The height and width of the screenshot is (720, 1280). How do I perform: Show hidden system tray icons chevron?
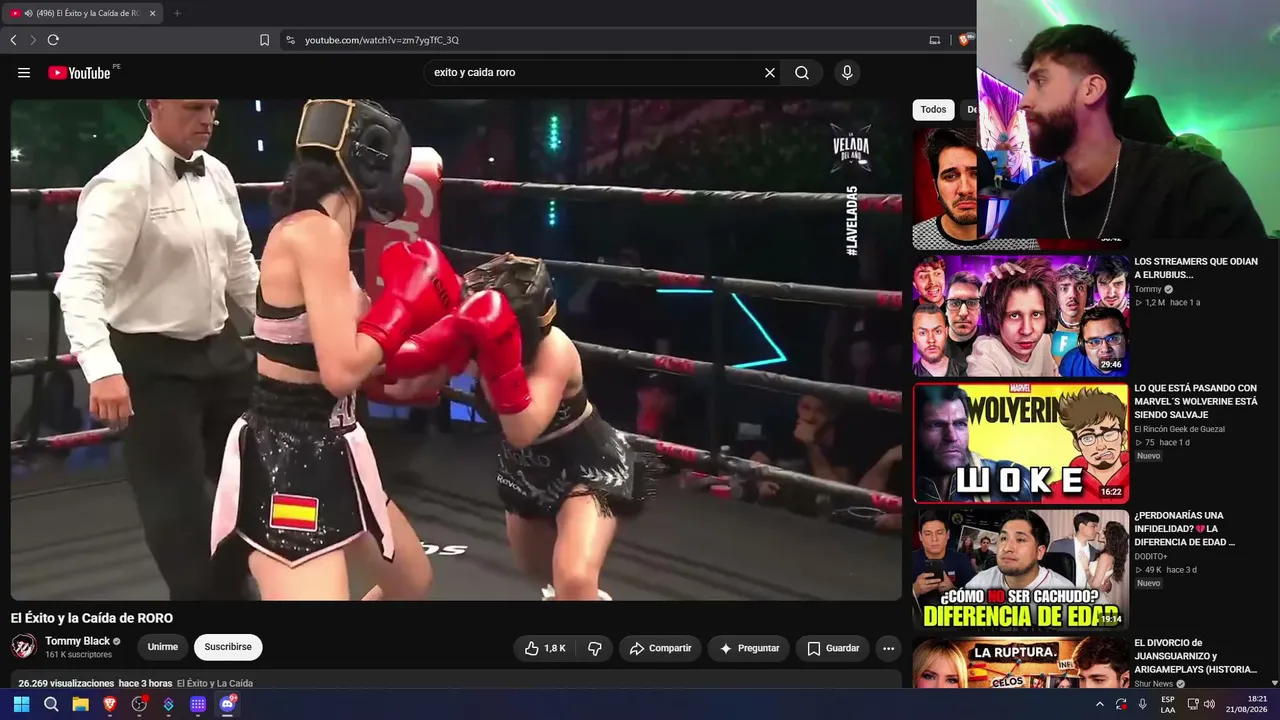pos(1100,704)
